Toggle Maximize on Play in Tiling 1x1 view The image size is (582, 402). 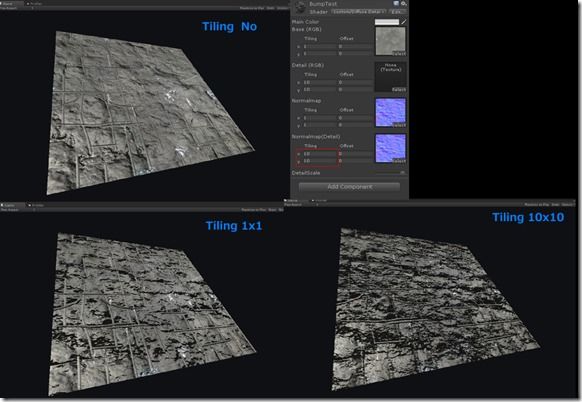coord(254,210)
